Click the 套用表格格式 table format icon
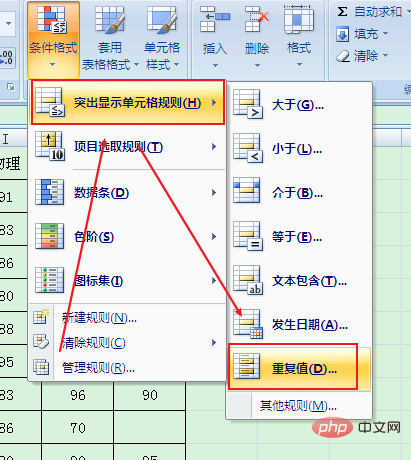 110,20
